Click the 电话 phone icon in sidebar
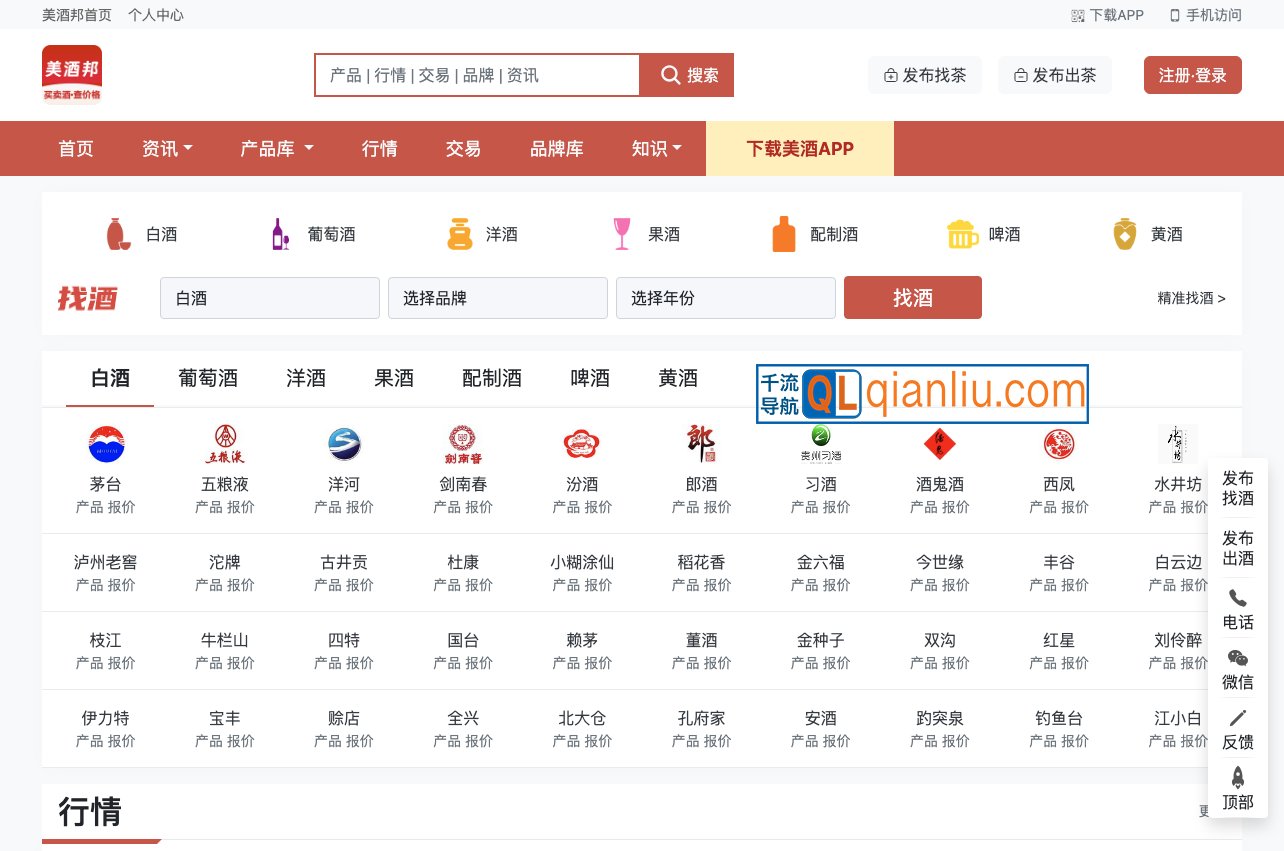The width and height of the screenshot is (1284, 851). (x=1237, y=599)
